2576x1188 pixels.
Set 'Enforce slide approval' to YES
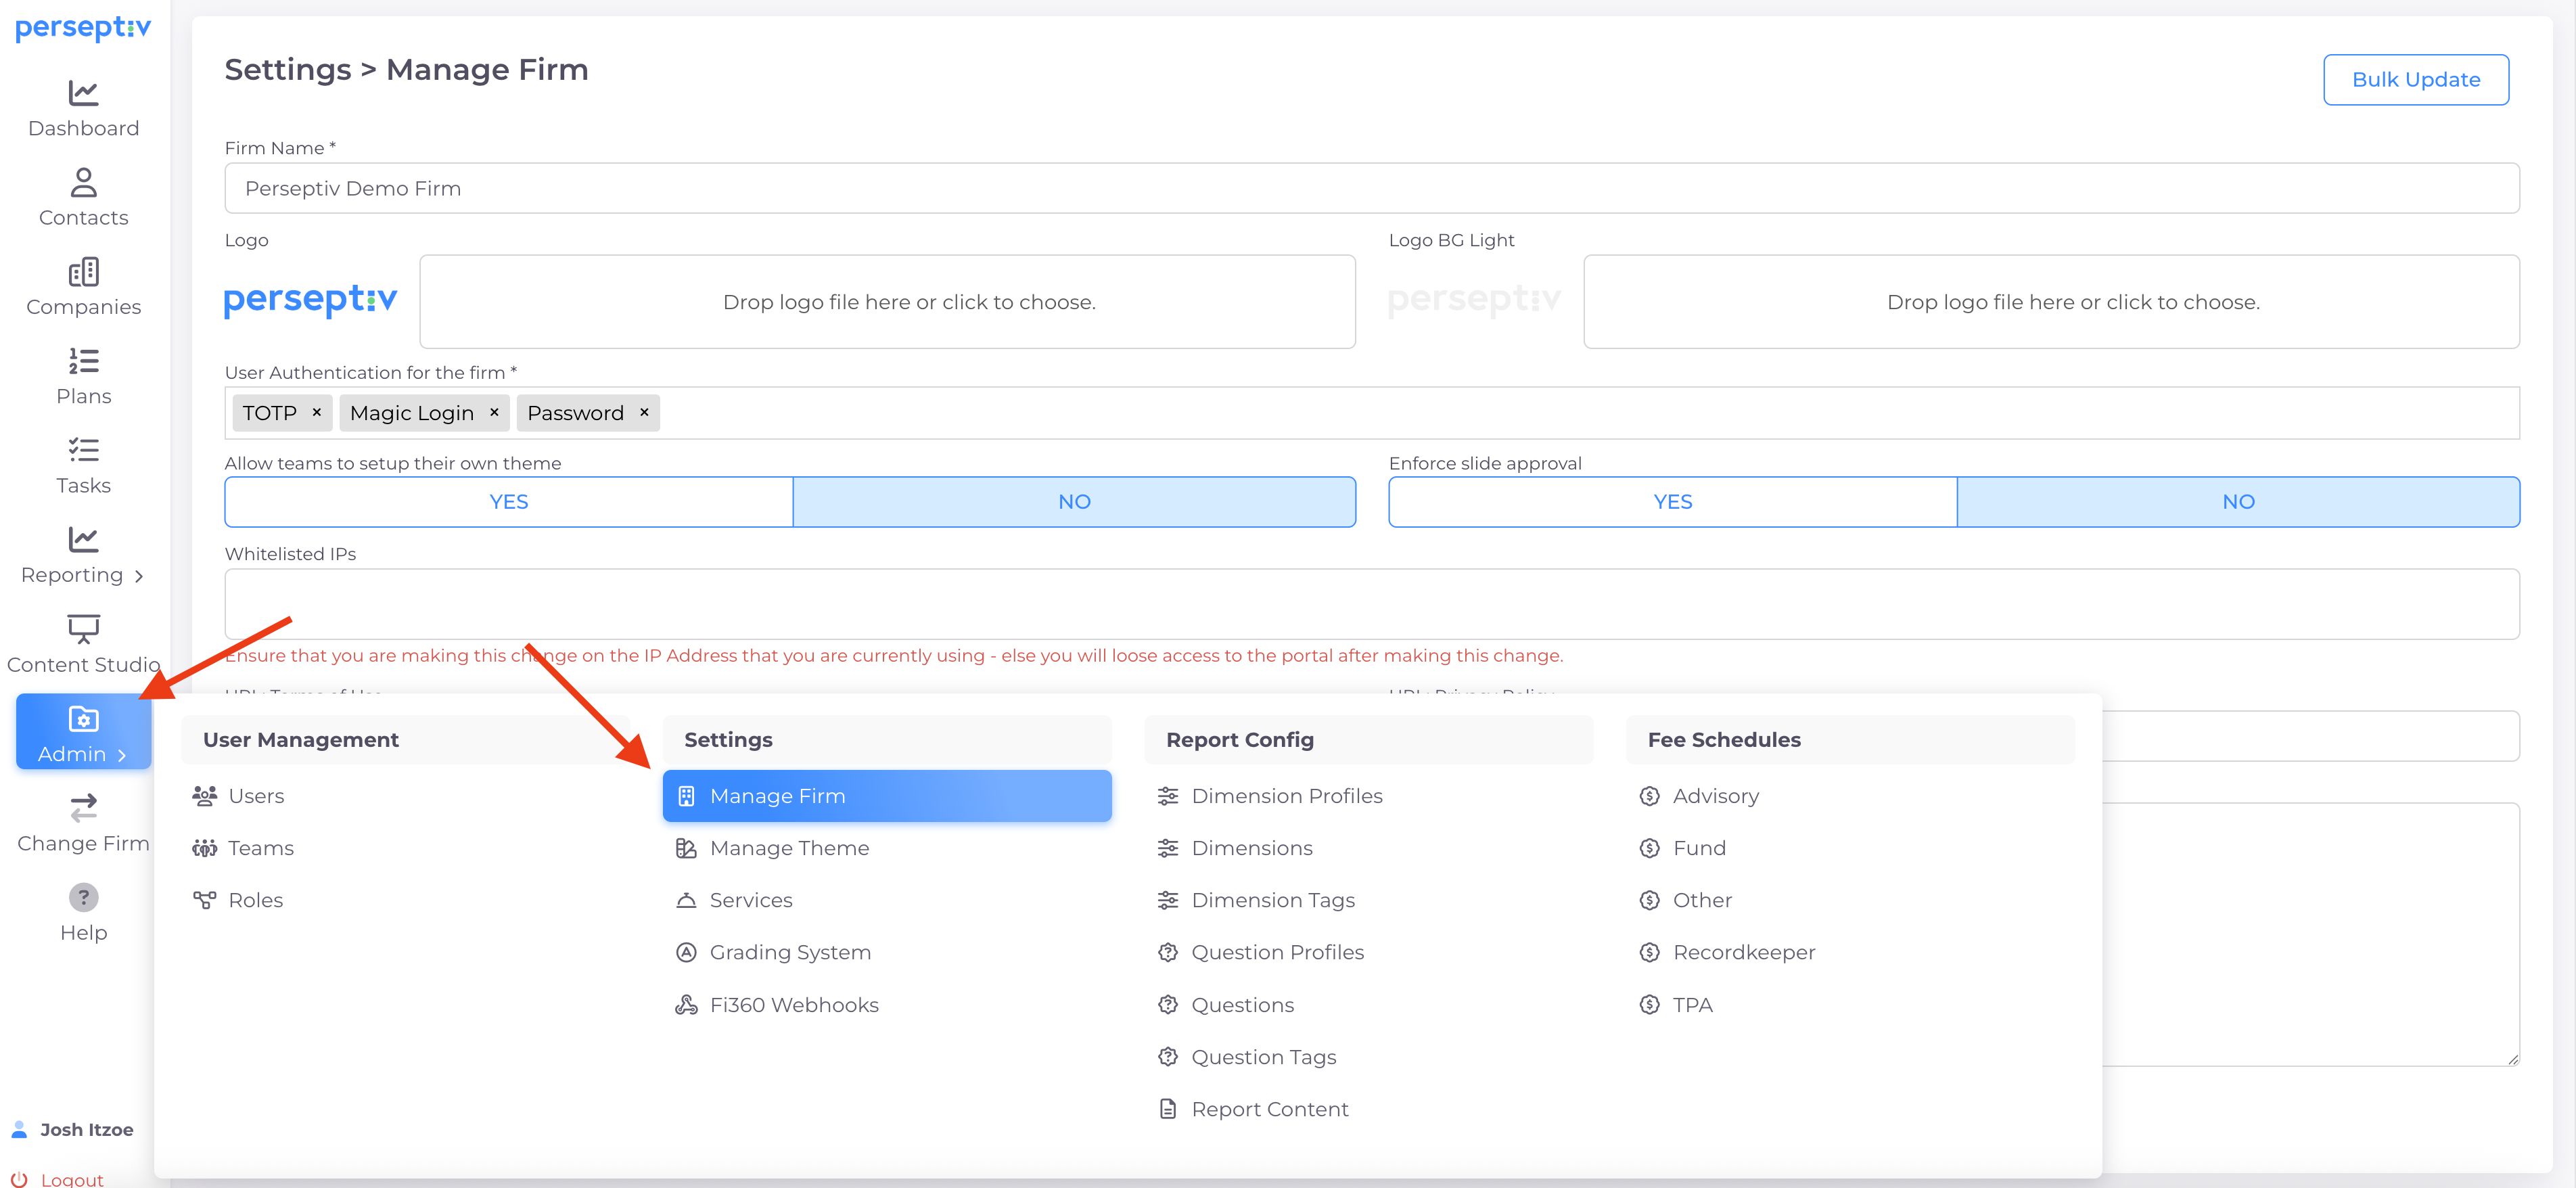tap(1672, 502)
